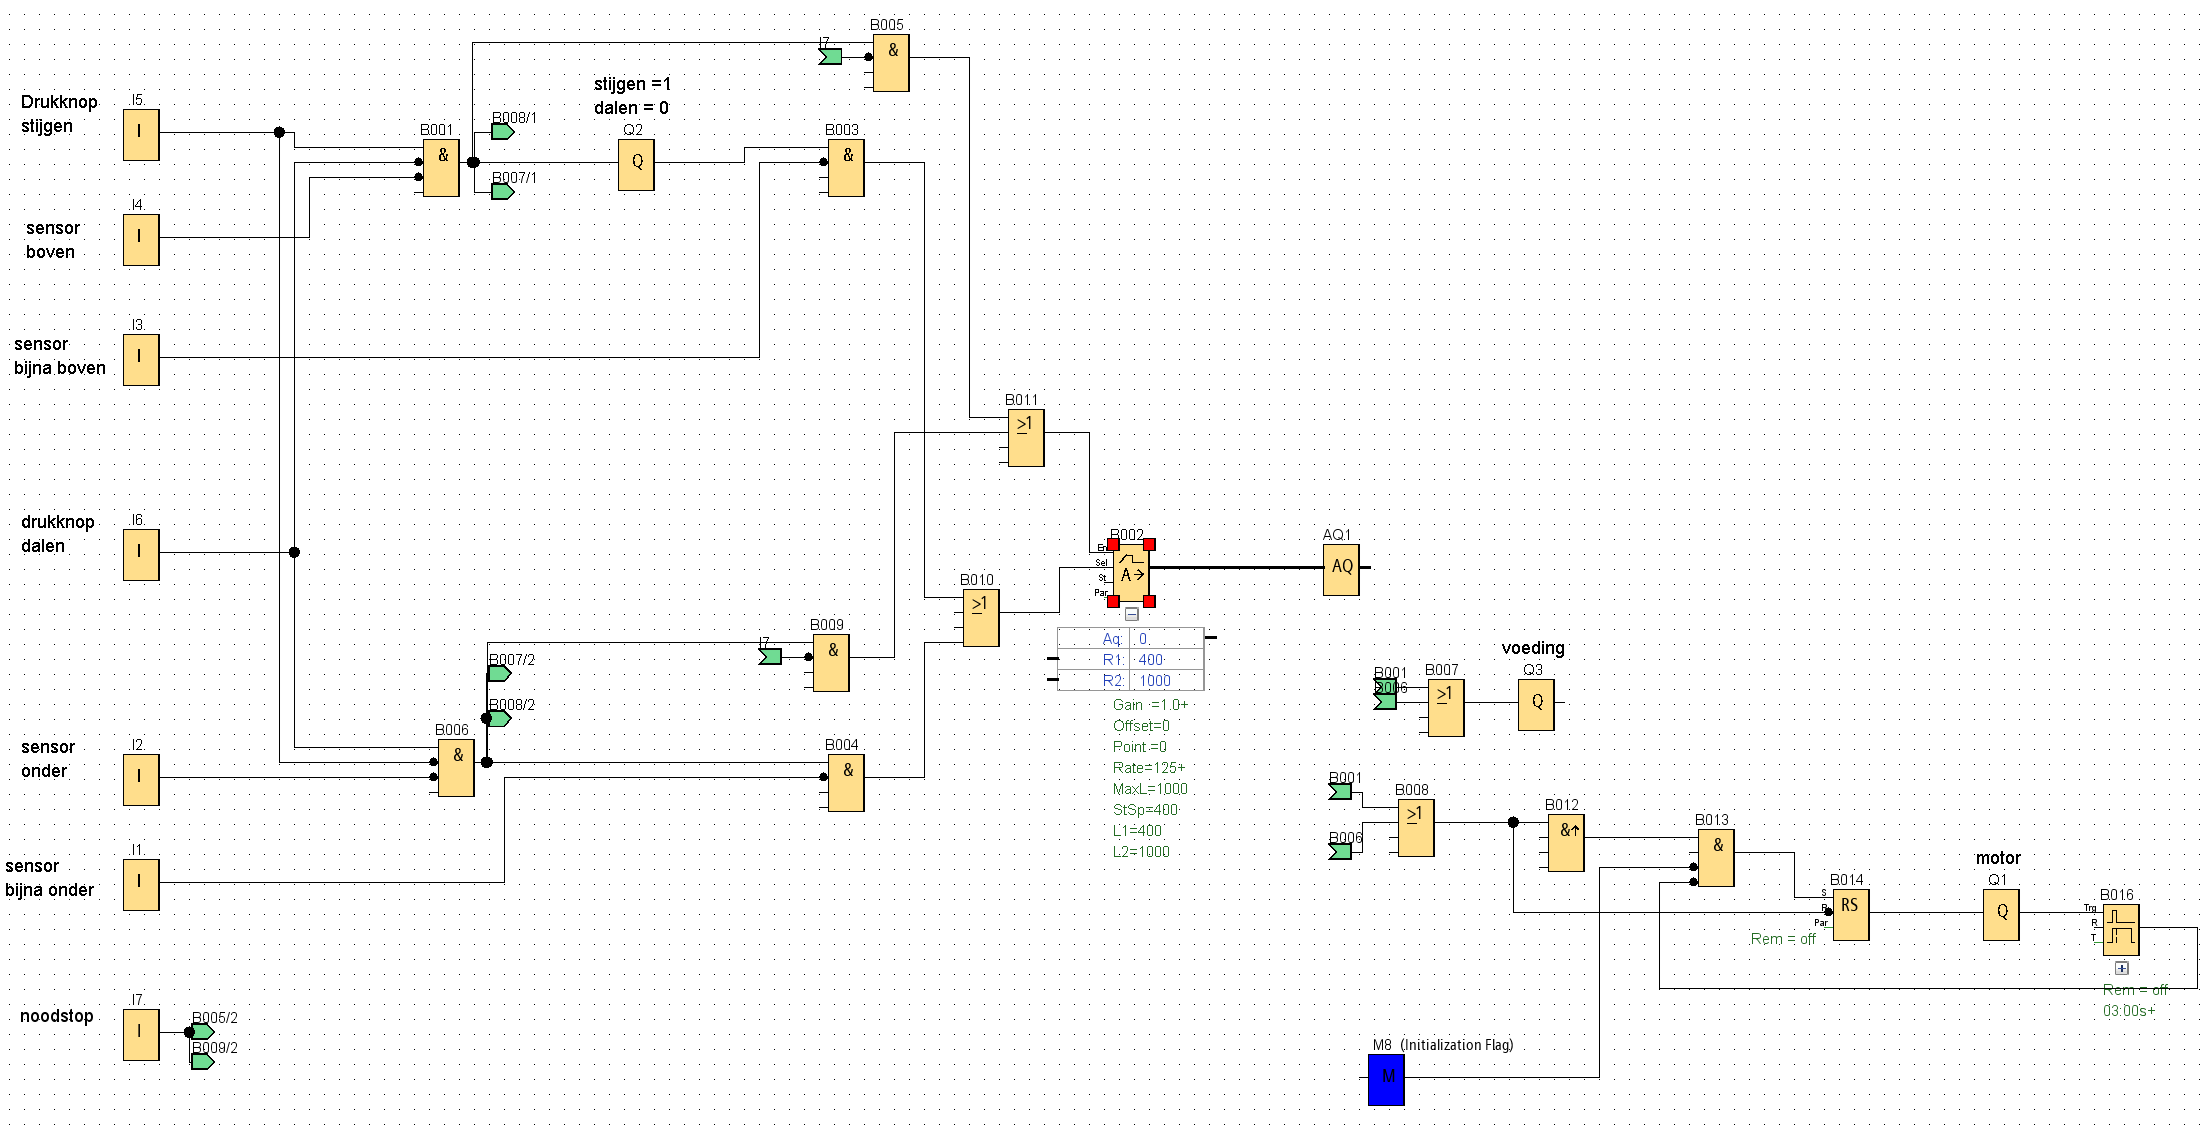Click the 'voeding' label above Q3

[x=1533, y=649]
